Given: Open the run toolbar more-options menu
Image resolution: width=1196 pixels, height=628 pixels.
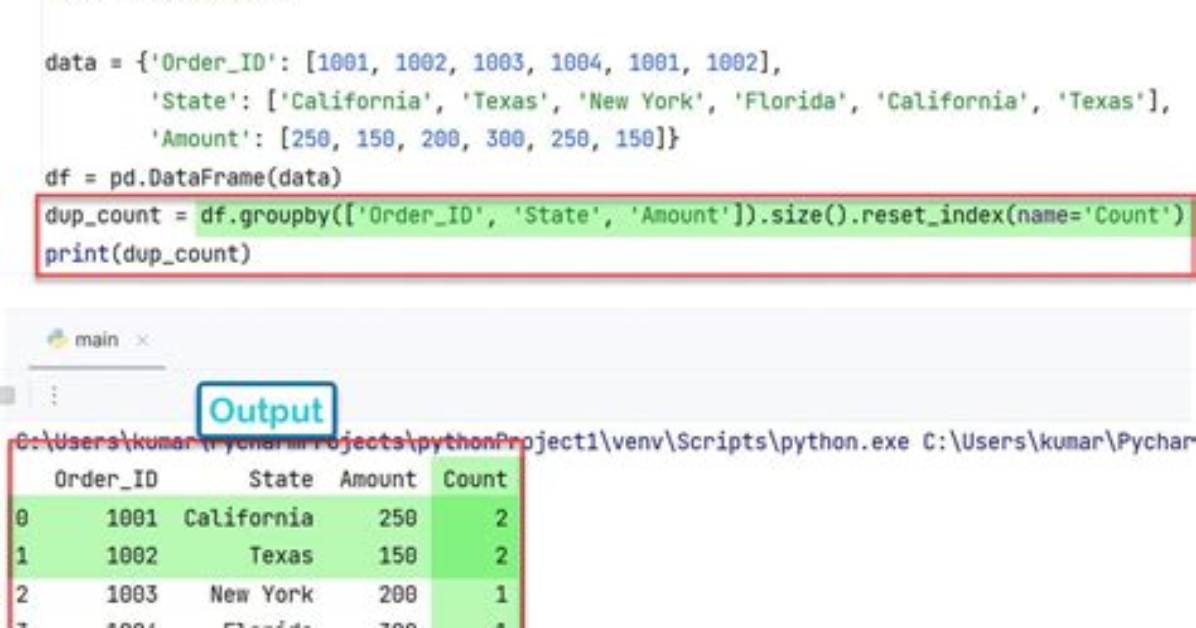Looking at the screenshot, I should click(54, 395).
